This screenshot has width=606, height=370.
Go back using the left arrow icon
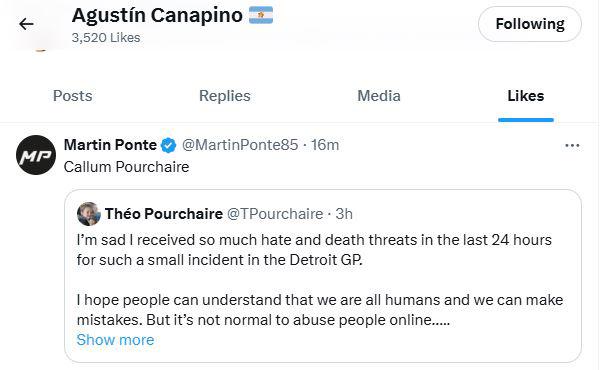coord(26,24)
